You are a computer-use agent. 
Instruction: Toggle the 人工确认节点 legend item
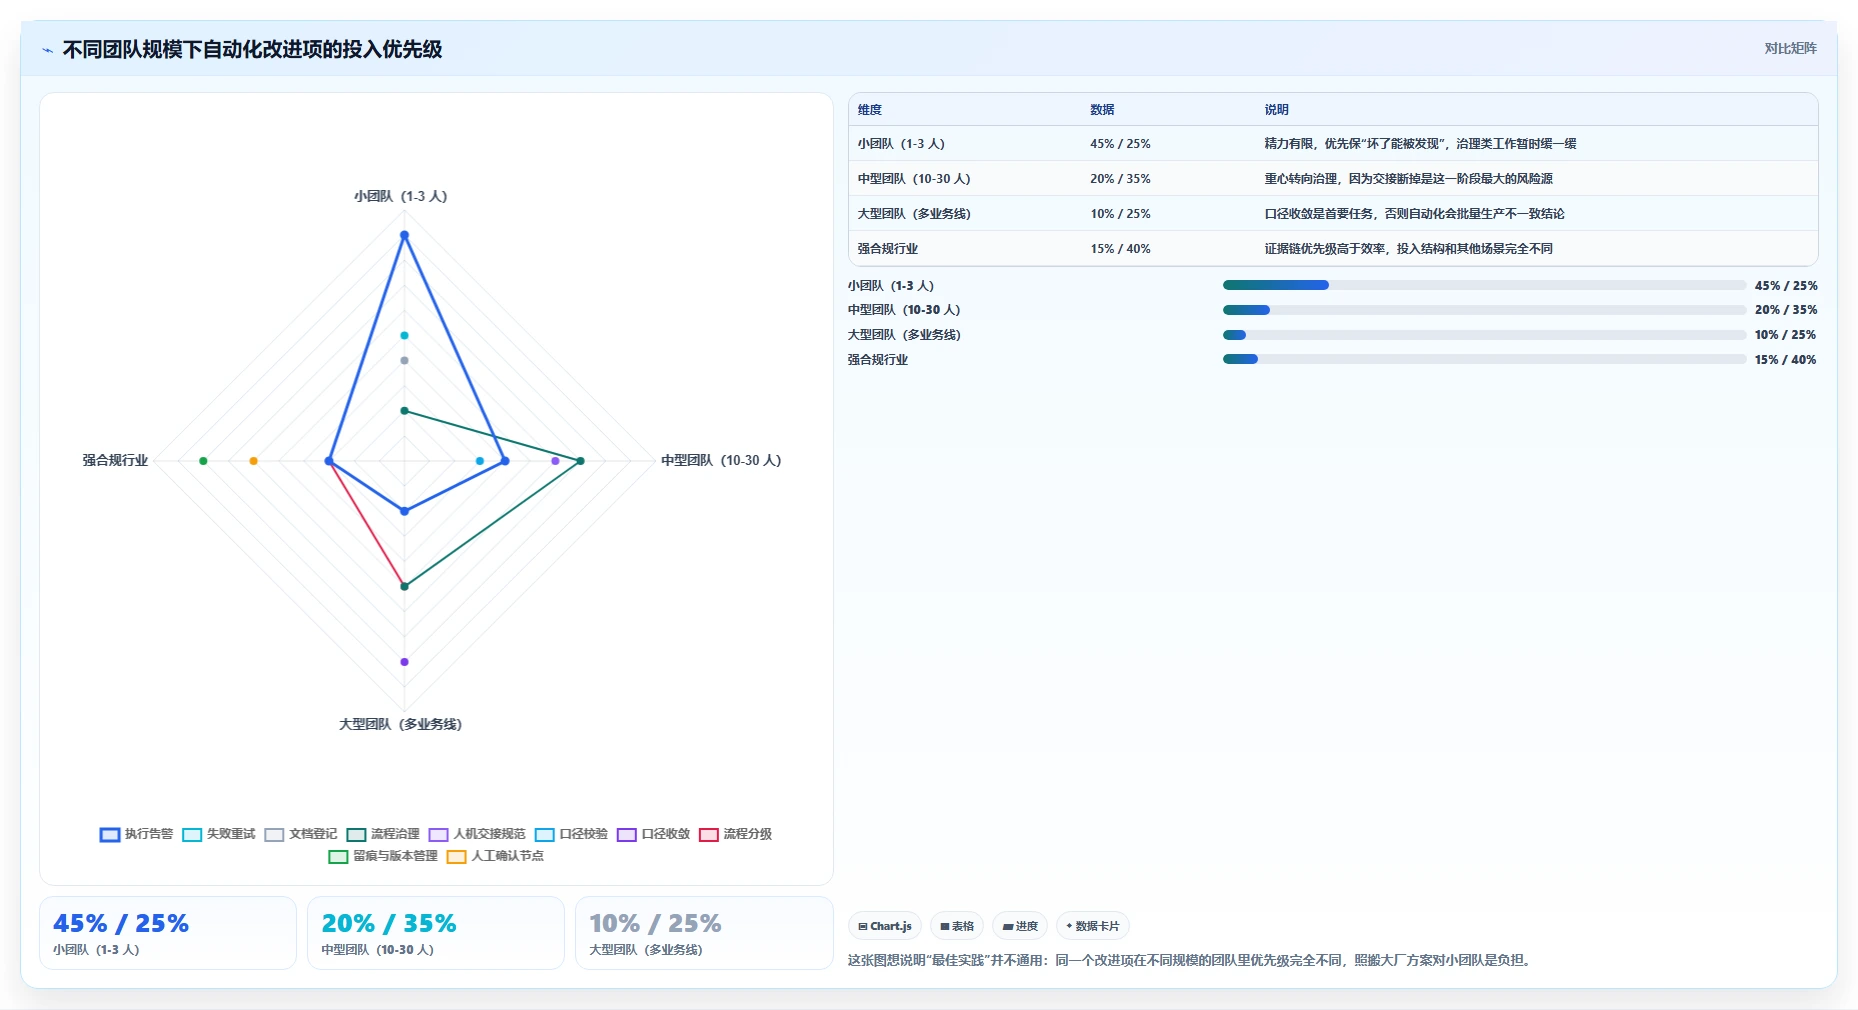coord(495,856)
